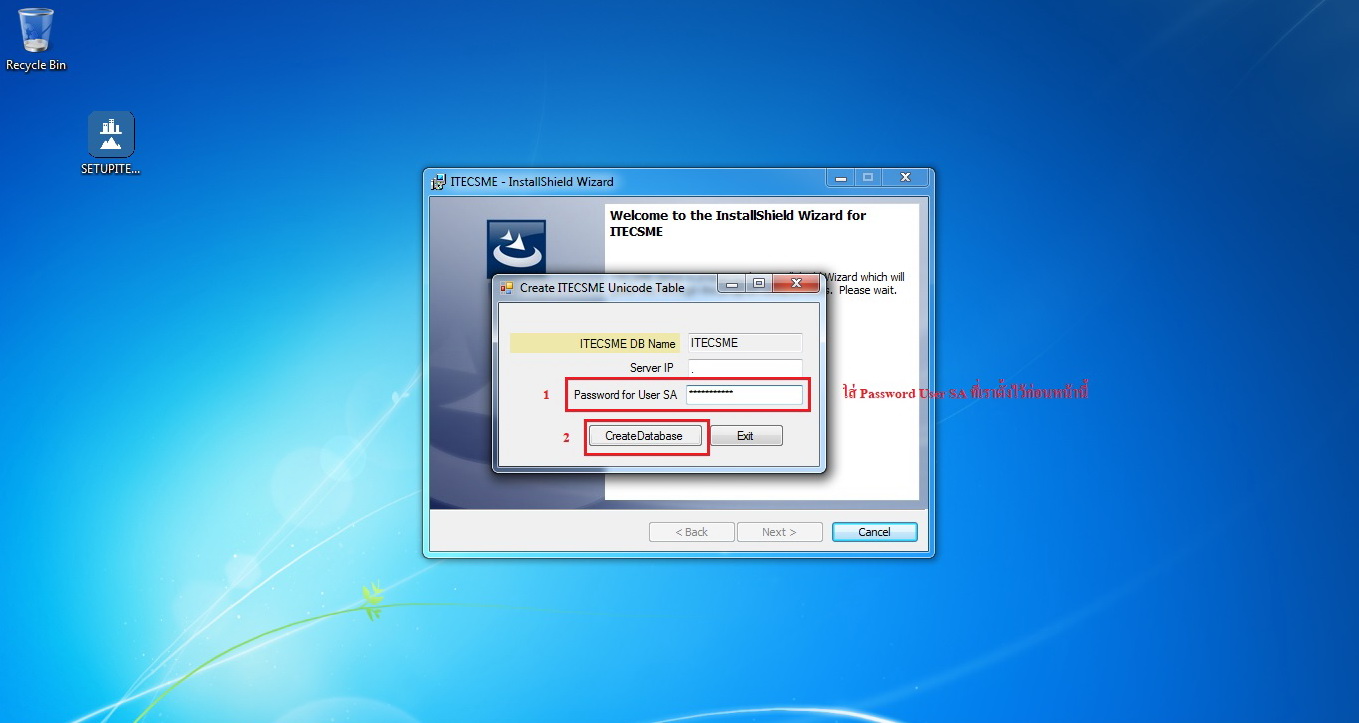Minimize the Create ITECSME Unicode Table dialog
Viewport: 1359px width, 723px height.
[732, 284]
